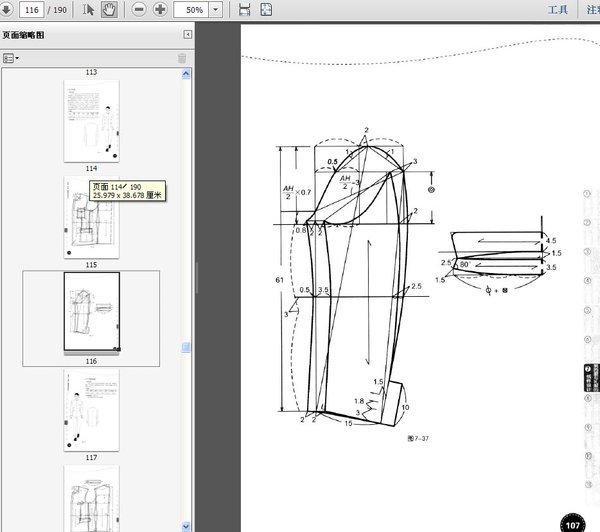
Task: Delete selected pages with trash icon
Action: 182,58
